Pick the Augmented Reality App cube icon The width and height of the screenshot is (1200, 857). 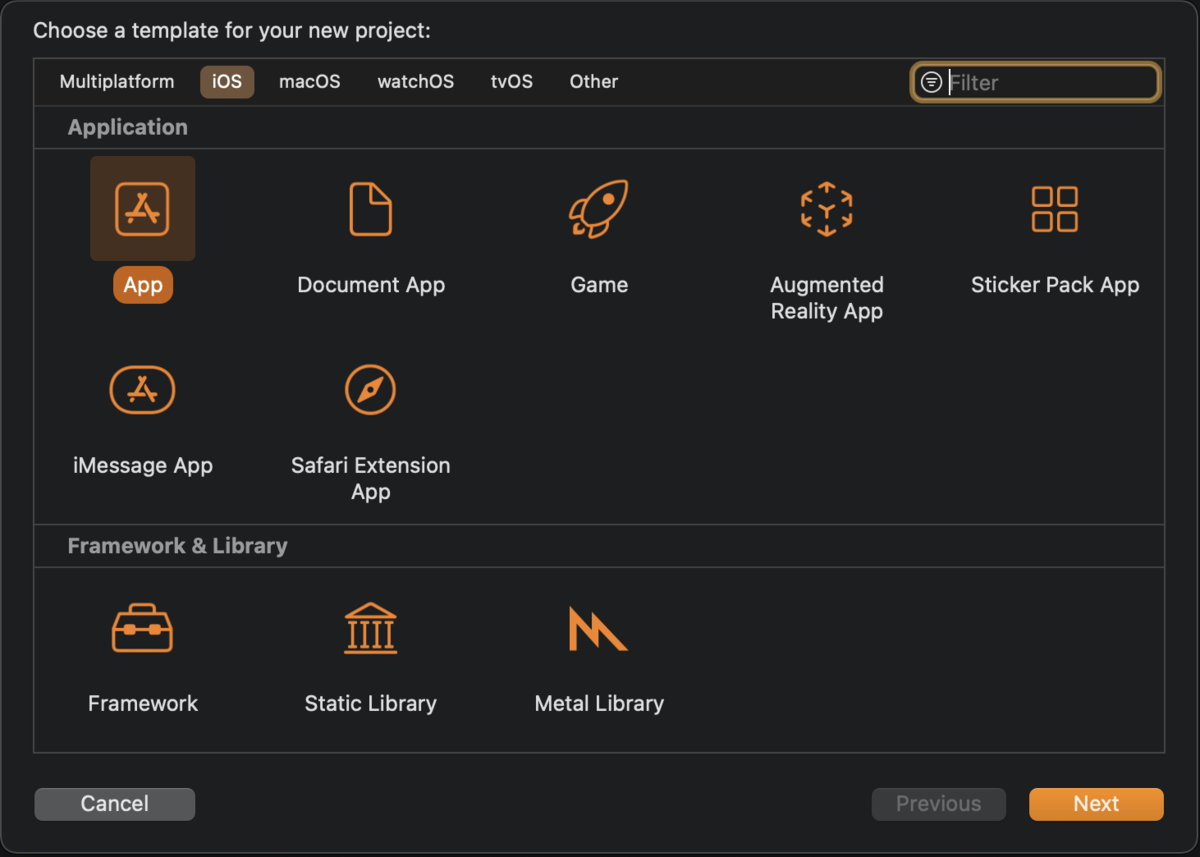[x=826, y=209]
